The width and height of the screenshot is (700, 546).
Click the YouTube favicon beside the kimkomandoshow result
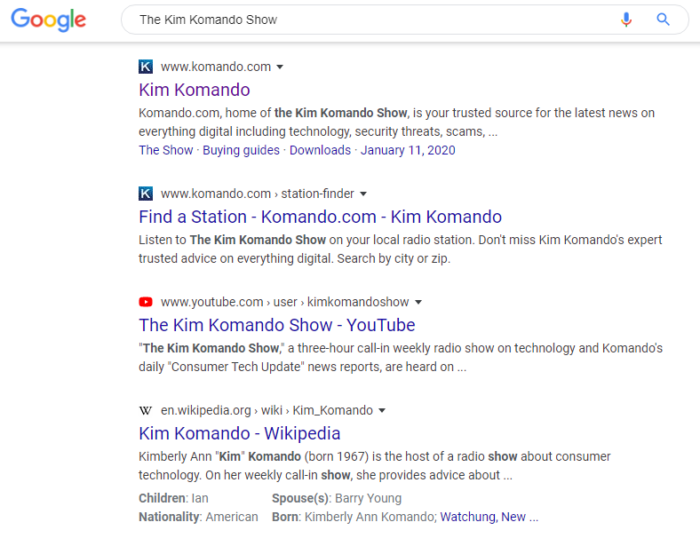point(146,302)
